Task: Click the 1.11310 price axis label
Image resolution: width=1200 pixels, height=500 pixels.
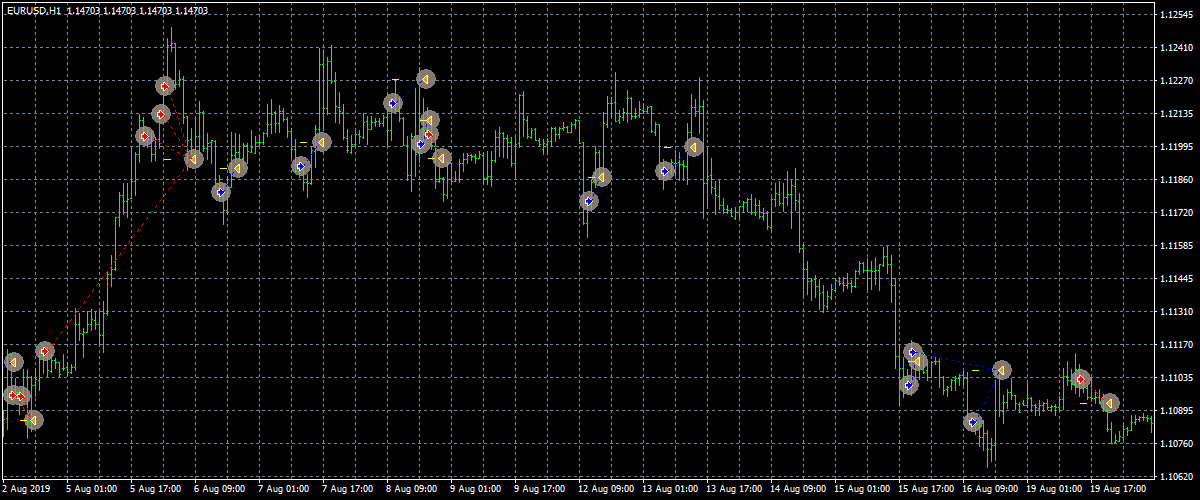Action: point(1177,312)
